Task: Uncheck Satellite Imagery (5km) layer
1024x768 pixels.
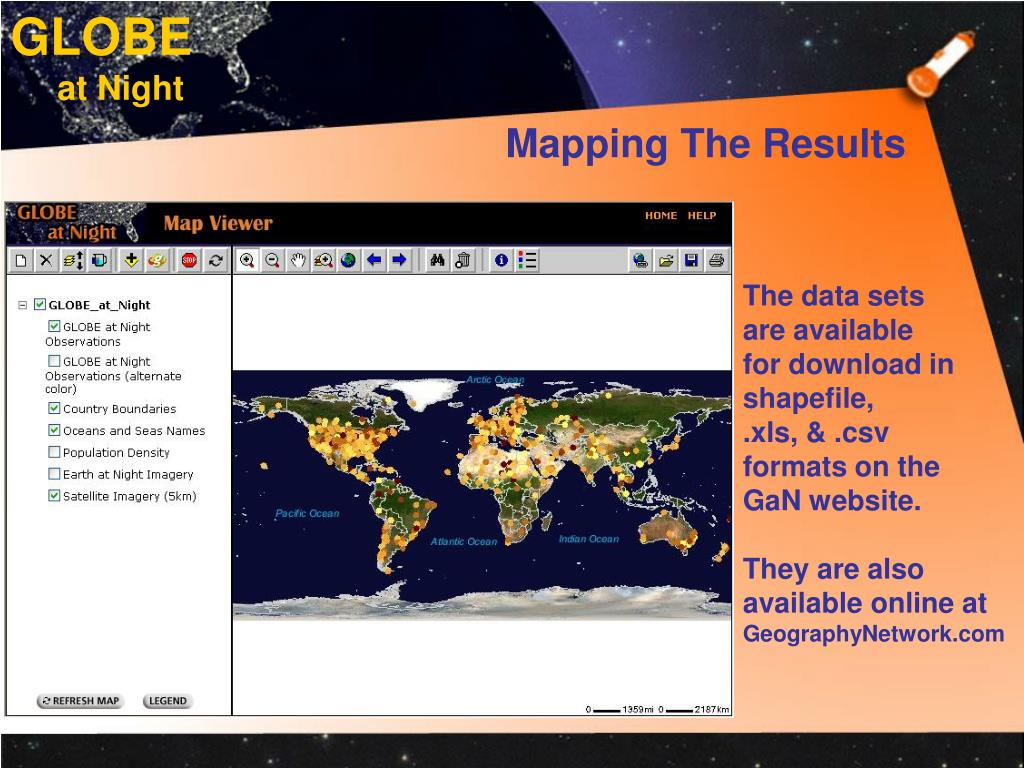Action: 54,496
